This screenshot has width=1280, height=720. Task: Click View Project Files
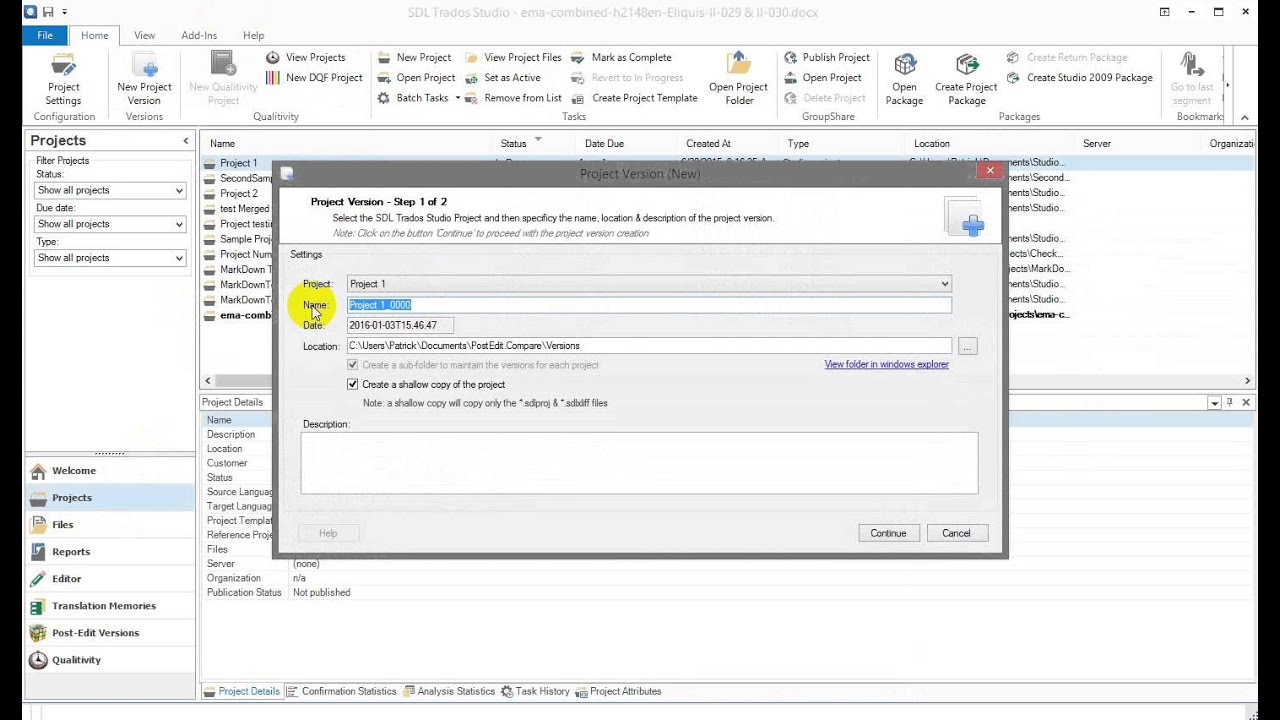coord(513,57)
